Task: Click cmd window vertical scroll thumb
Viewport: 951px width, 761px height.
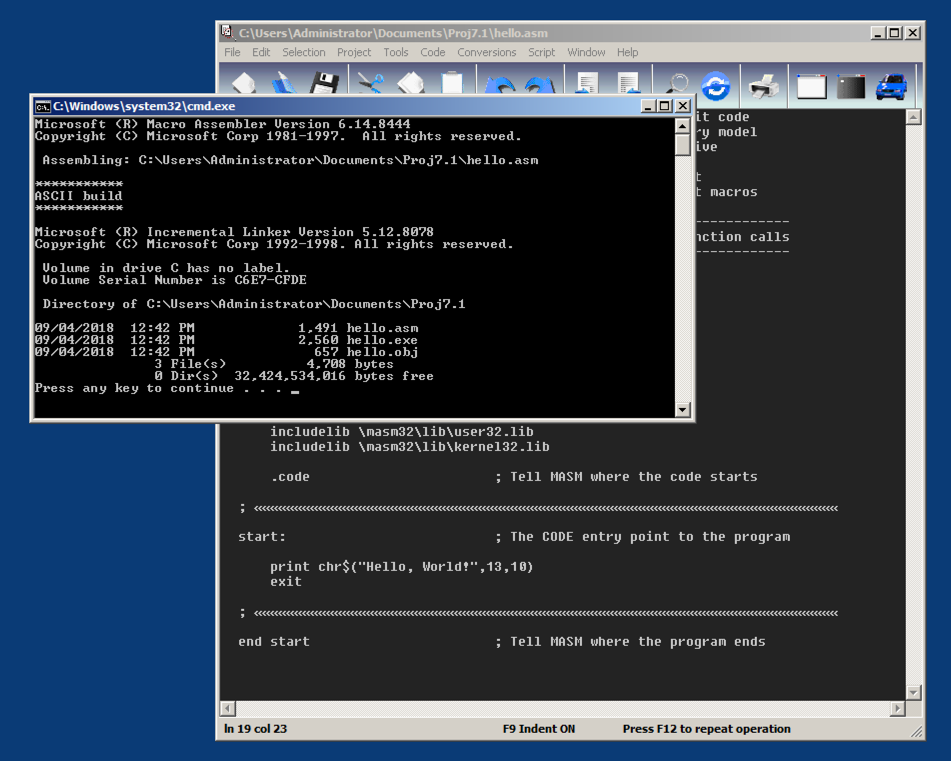Action: pyautogui.click(x=682, y=145)
